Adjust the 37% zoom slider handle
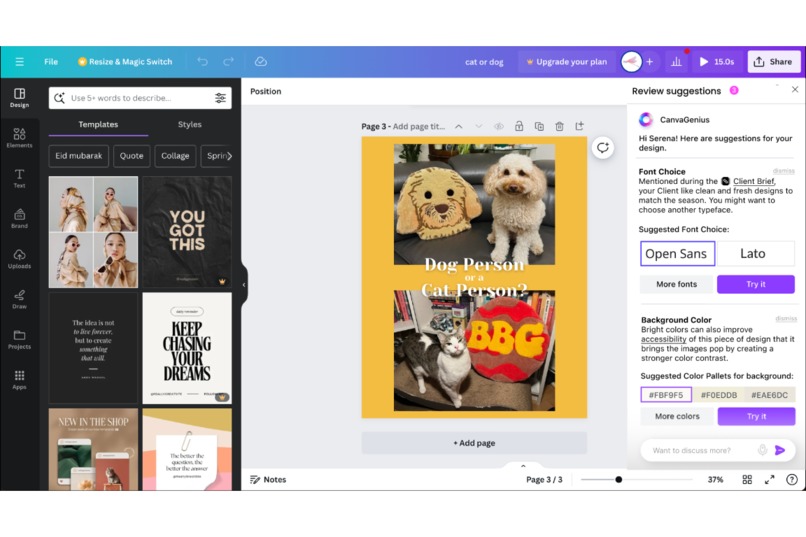The image size is (806, 537). point(618,479)
